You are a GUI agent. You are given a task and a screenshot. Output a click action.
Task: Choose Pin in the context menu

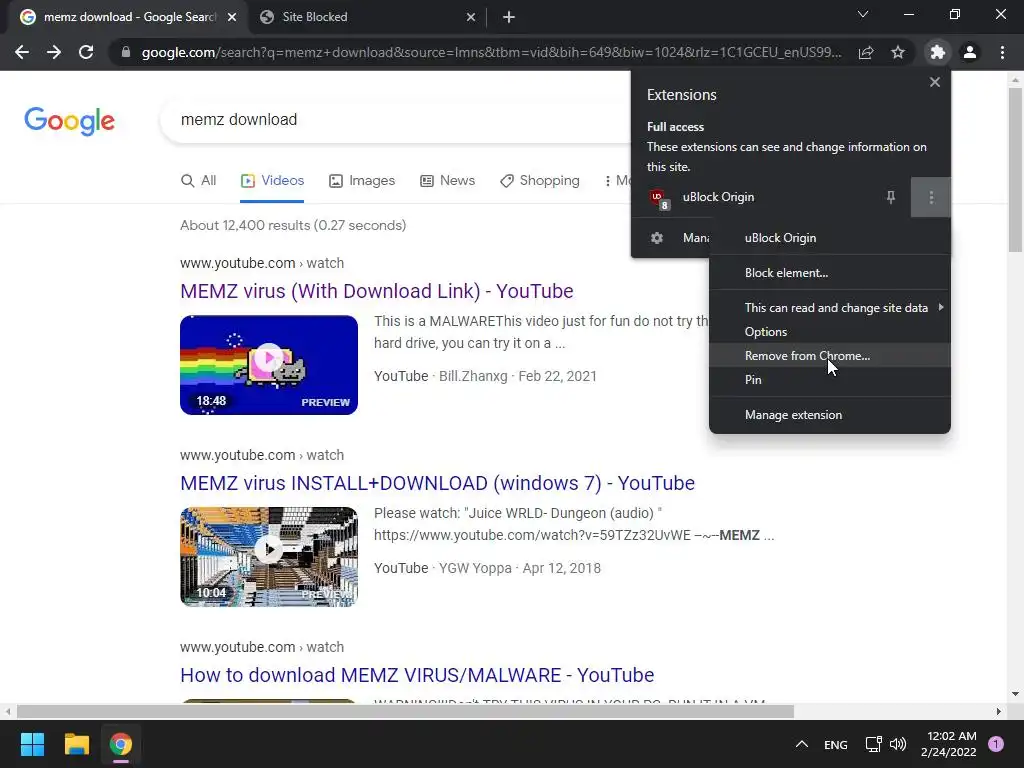[829, 380]
